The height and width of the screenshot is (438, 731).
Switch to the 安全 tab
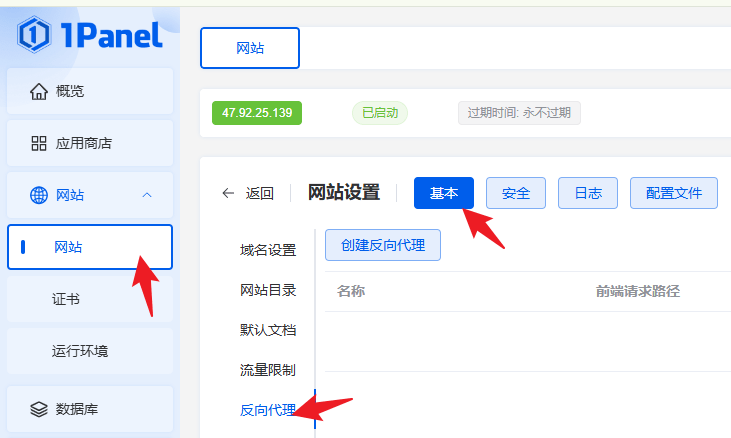tap(516, 193)
